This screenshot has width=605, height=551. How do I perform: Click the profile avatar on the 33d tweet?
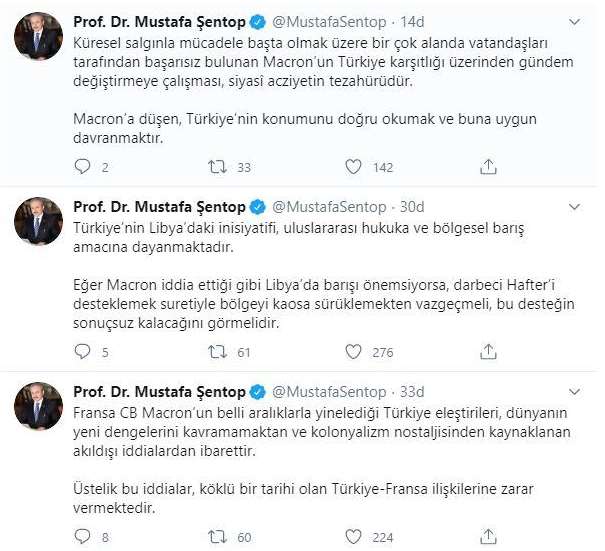coord(39,408)
